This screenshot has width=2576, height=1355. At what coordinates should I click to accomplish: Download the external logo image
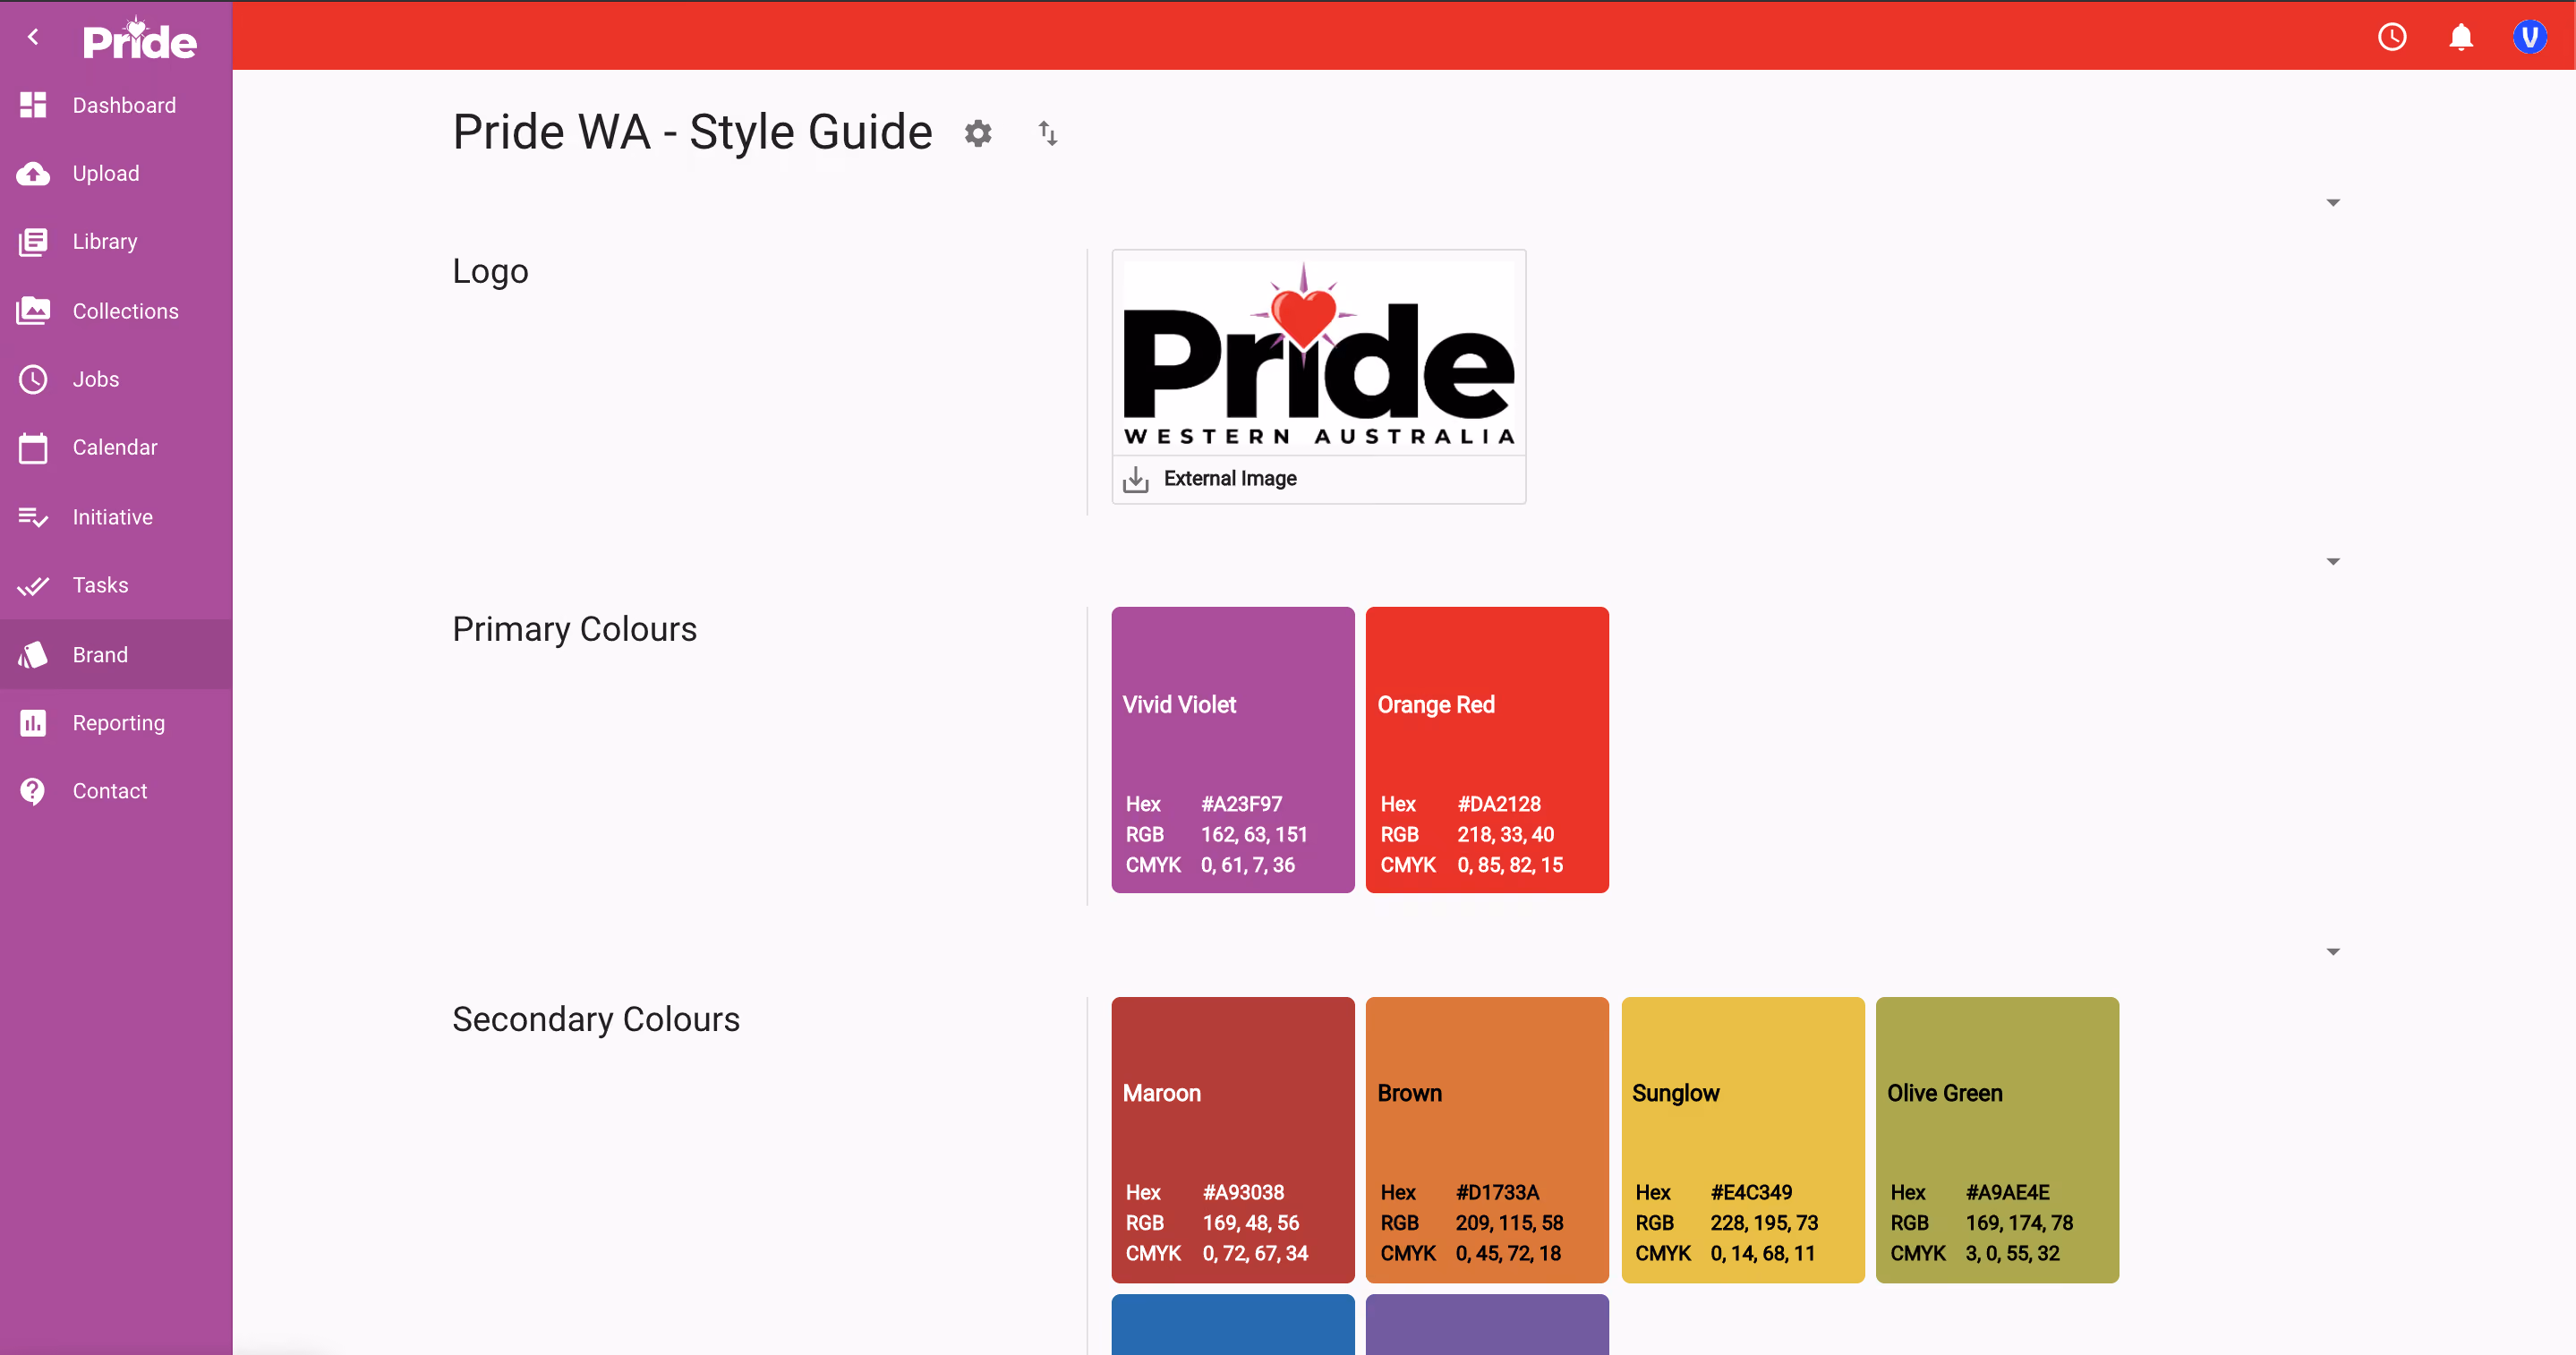pyautogui.click(x=1135, y=479)
